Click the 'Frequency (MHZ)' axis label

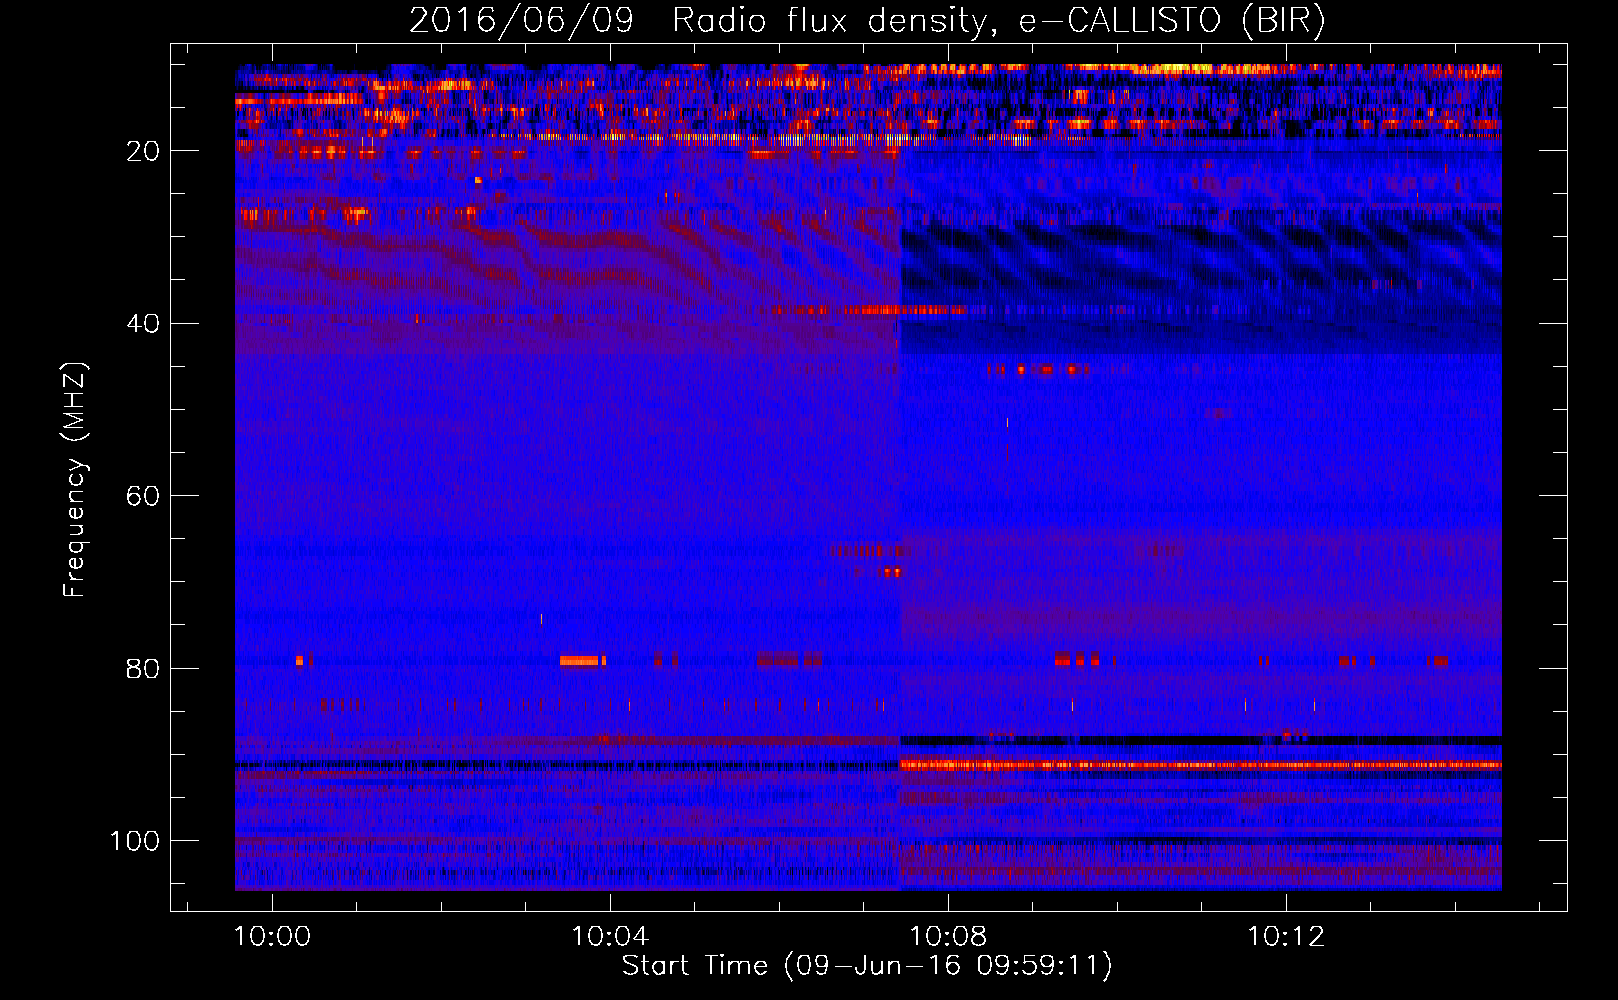[x=75, y=479]
